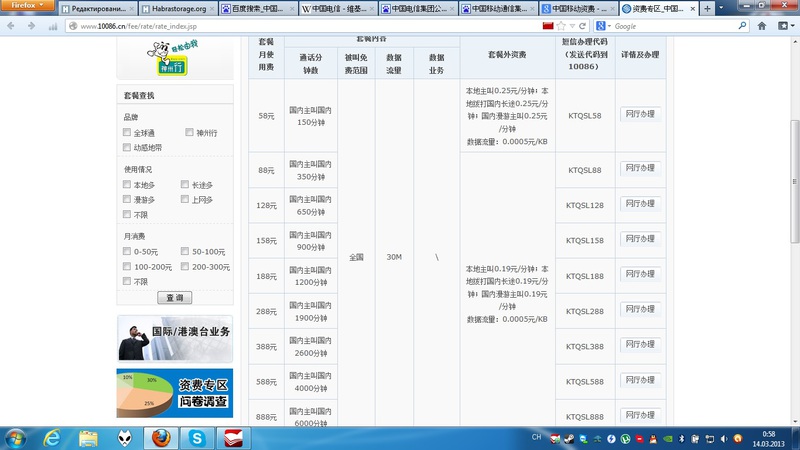Click 网厅办理 for the KTQSL188 plan
Screen dimensions: 800x450
640,274
